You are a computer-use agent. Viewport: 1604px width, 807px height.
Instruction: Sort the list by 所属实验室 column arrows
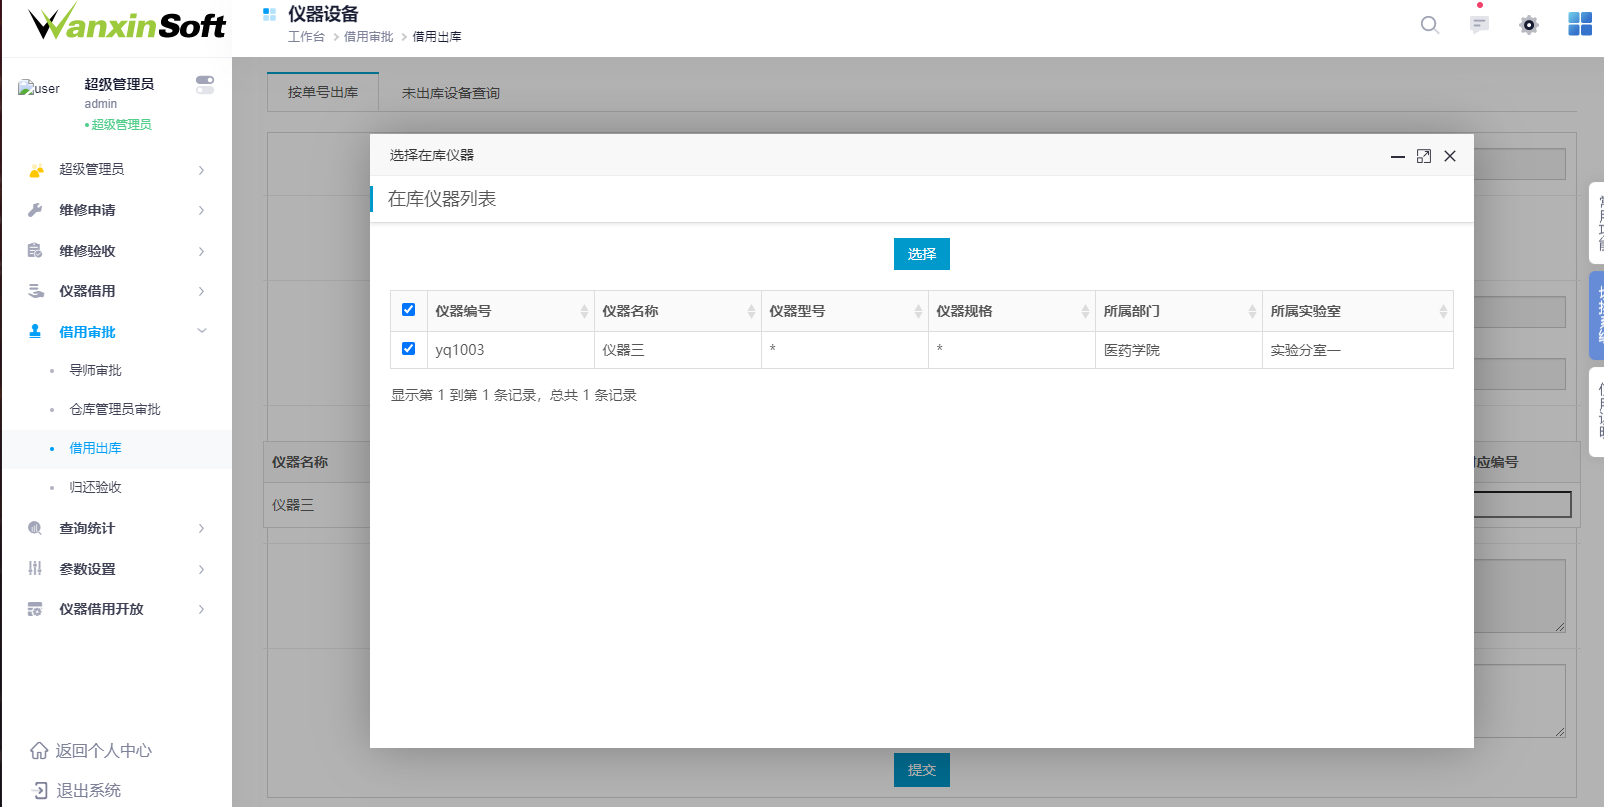point(1442,312)
